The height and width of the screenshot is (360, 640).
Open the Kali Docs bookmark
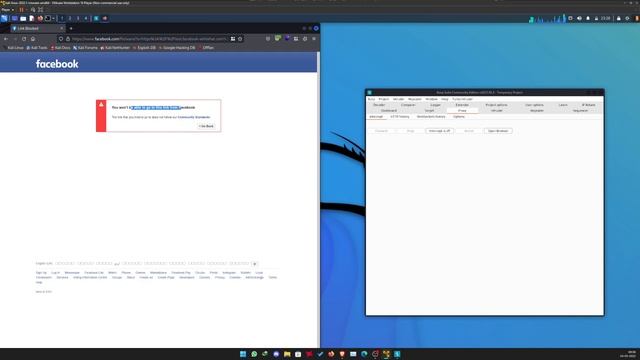[61, 48]
